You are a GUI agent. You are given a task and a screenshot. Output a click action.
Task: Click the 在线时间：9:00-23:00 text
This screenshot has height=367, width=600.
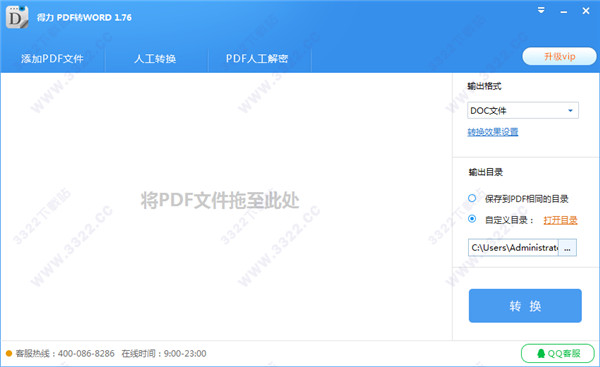(x=164, y=353)
